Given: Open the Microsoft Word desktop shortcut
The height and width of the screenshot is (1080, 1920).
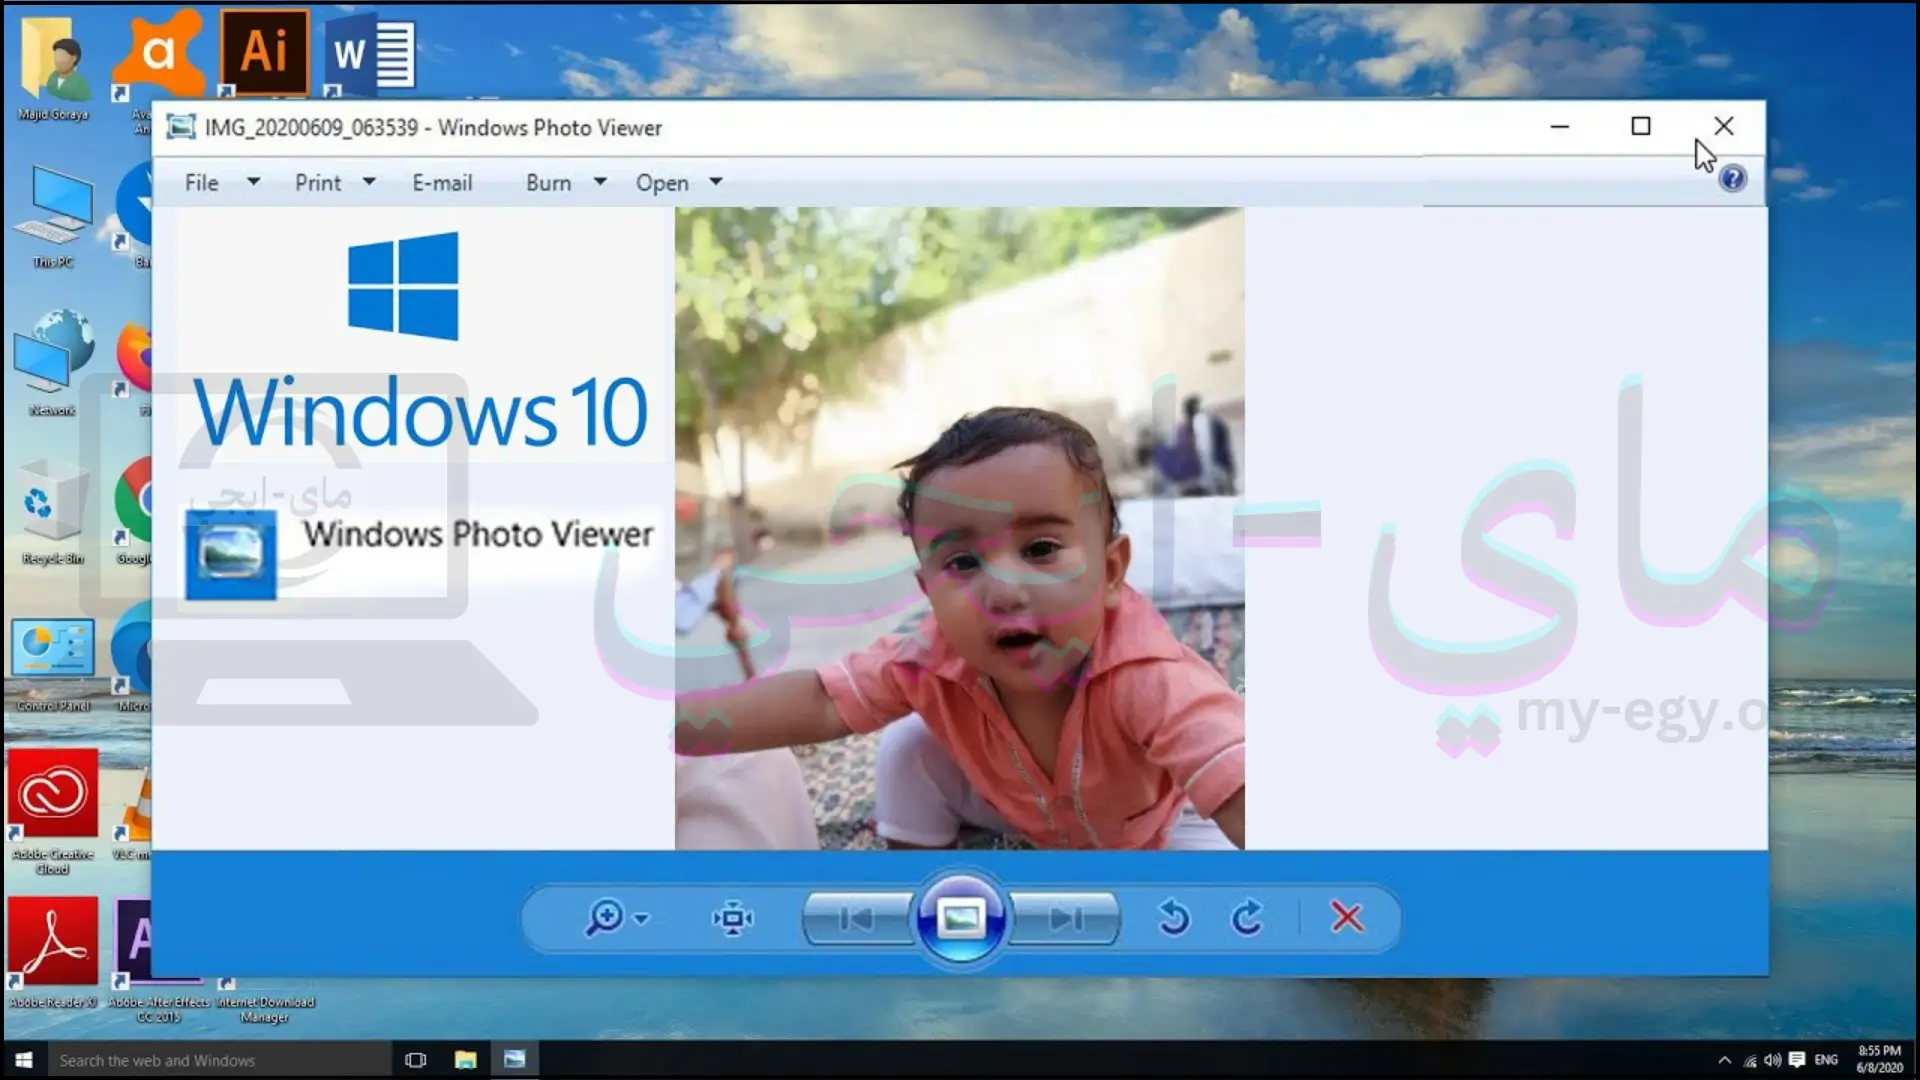Looking at the screenshot, I should click(x=370, y=53).
